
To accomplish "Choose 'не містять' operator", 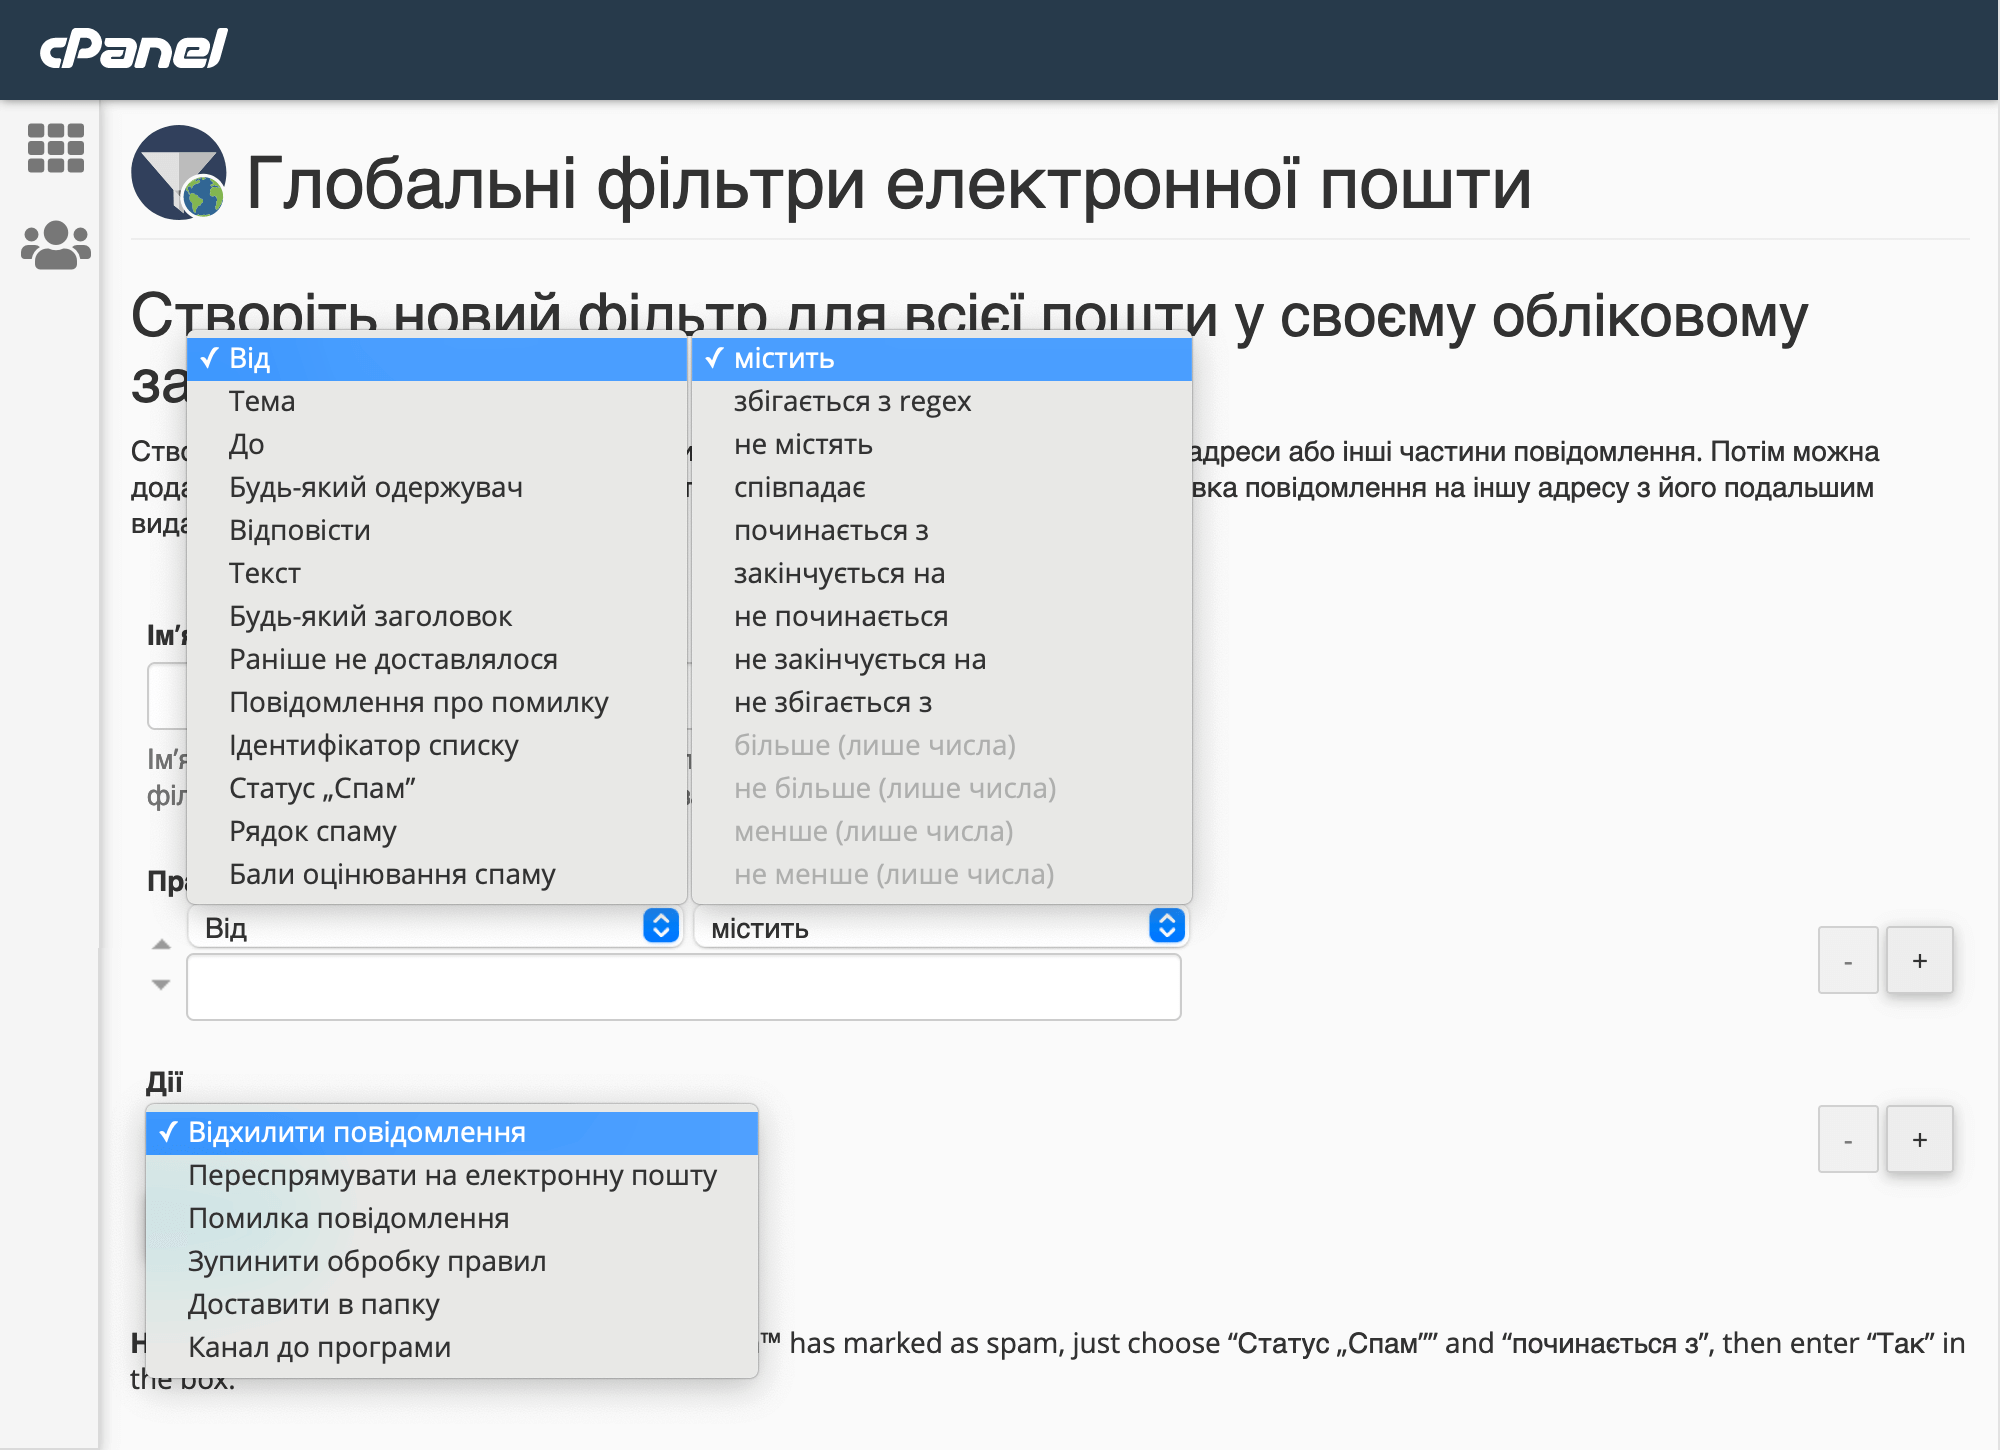I will tap(942, 444).
